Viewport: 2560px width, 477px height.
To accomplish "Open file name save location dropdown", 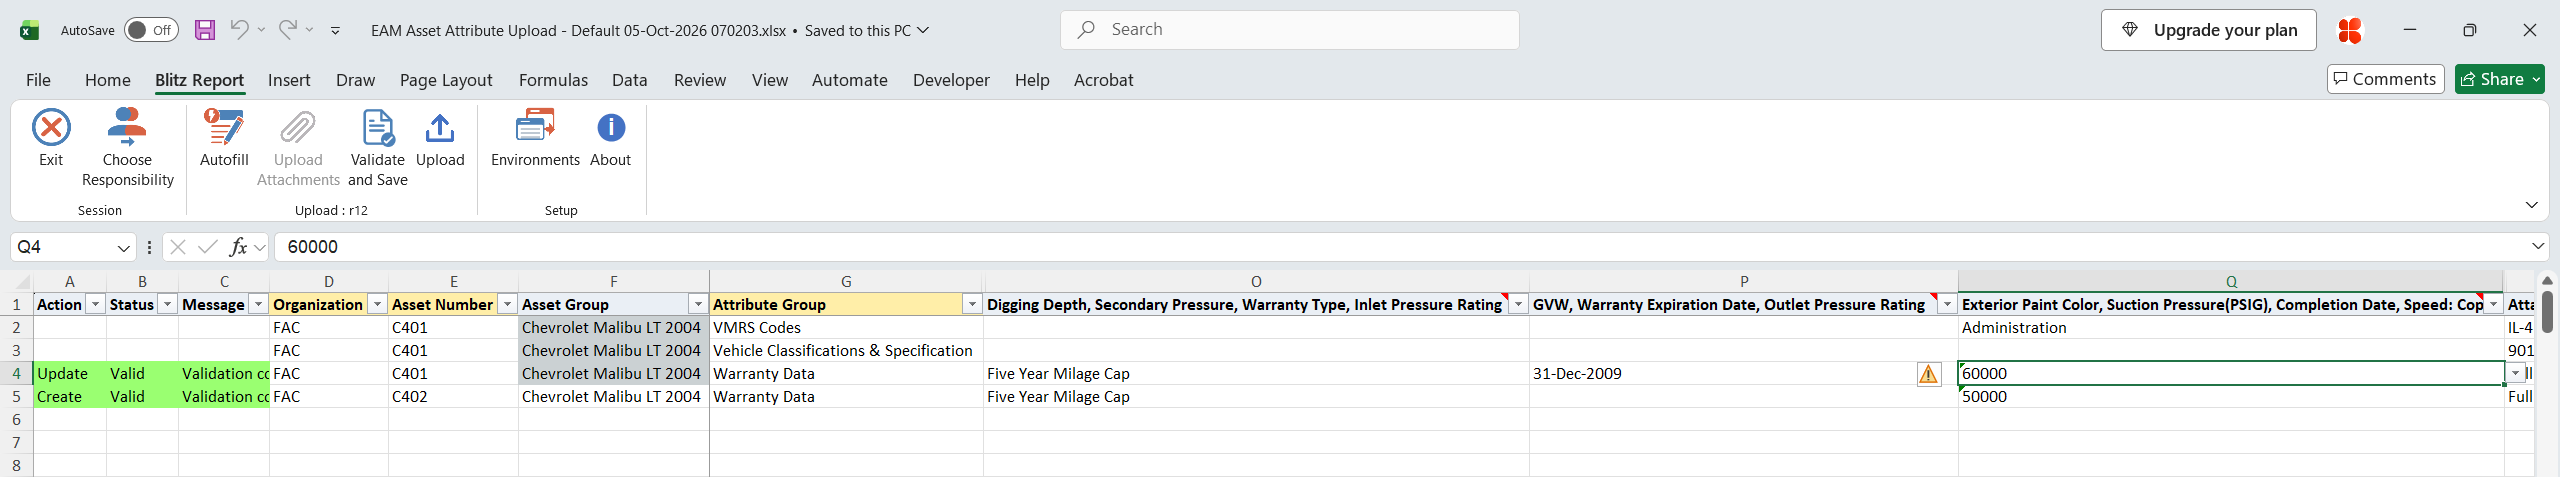I will 923,30.
